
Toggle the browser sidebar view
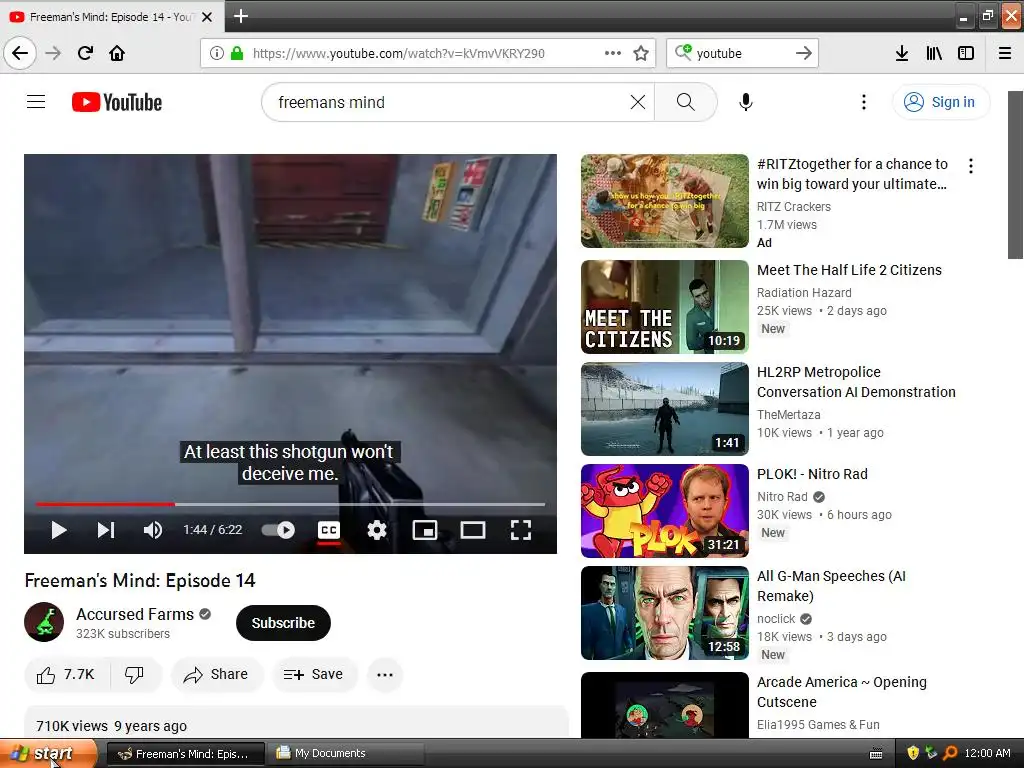coord(966,53)
